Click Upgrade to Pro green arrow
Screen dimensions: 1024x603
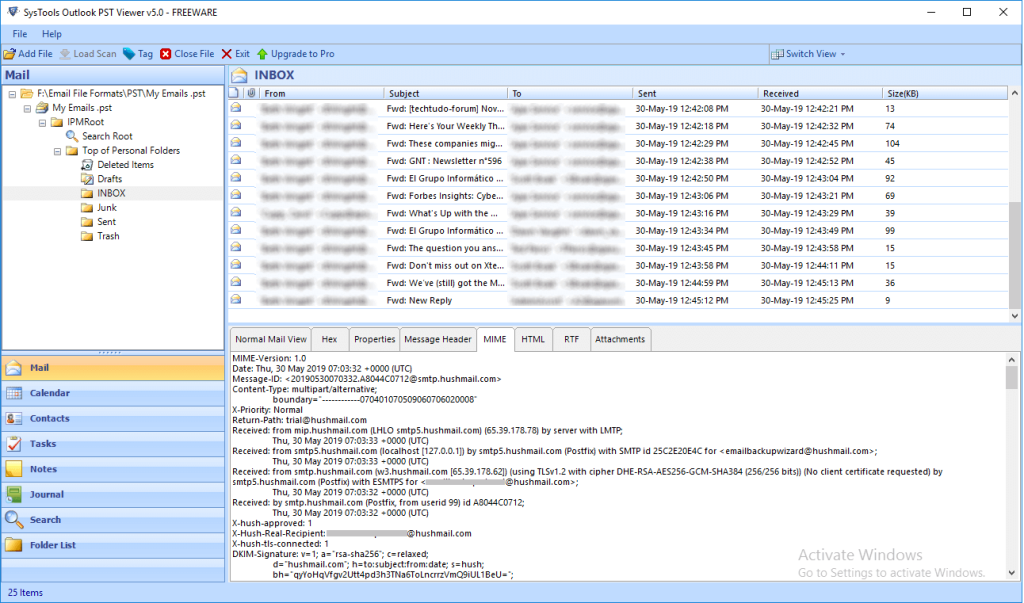click(263, 54)
